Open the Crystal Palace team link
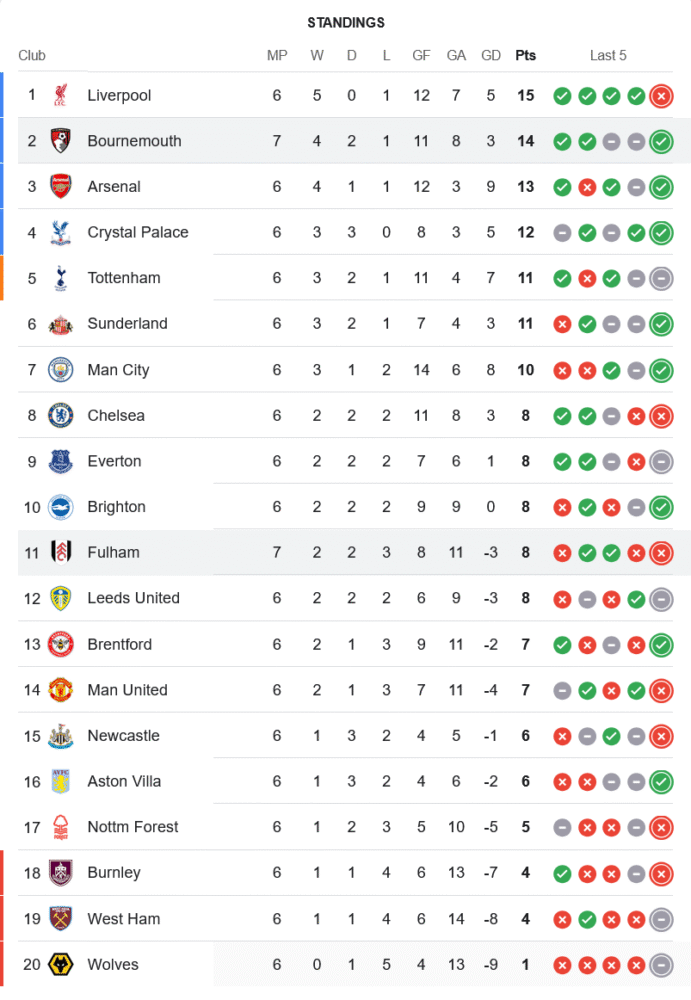 tap(138, 233)
